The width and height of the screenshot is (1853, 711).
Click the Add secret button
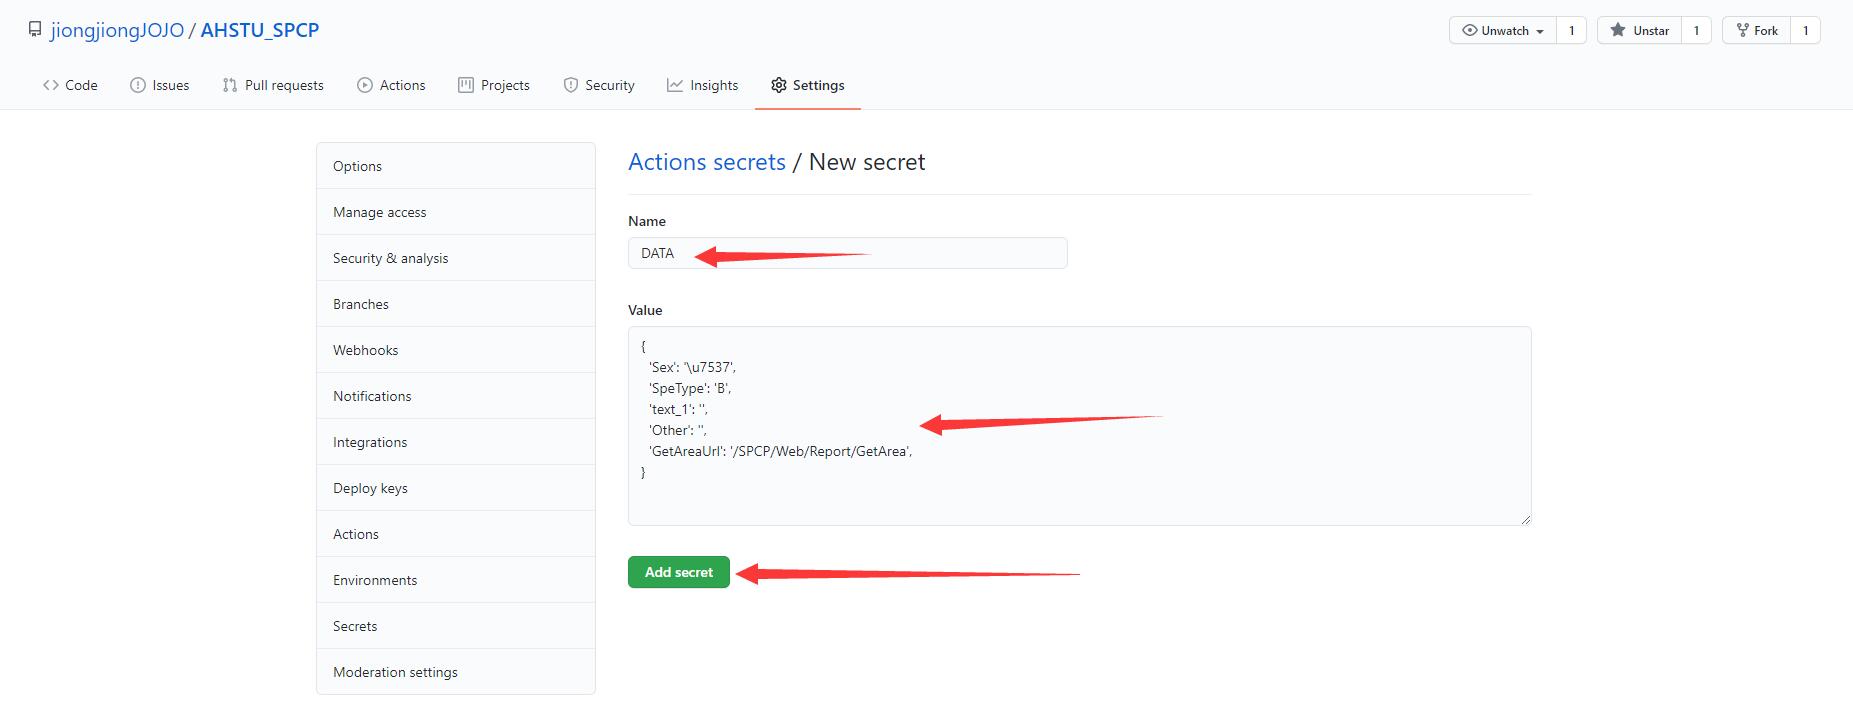point(679,572)
